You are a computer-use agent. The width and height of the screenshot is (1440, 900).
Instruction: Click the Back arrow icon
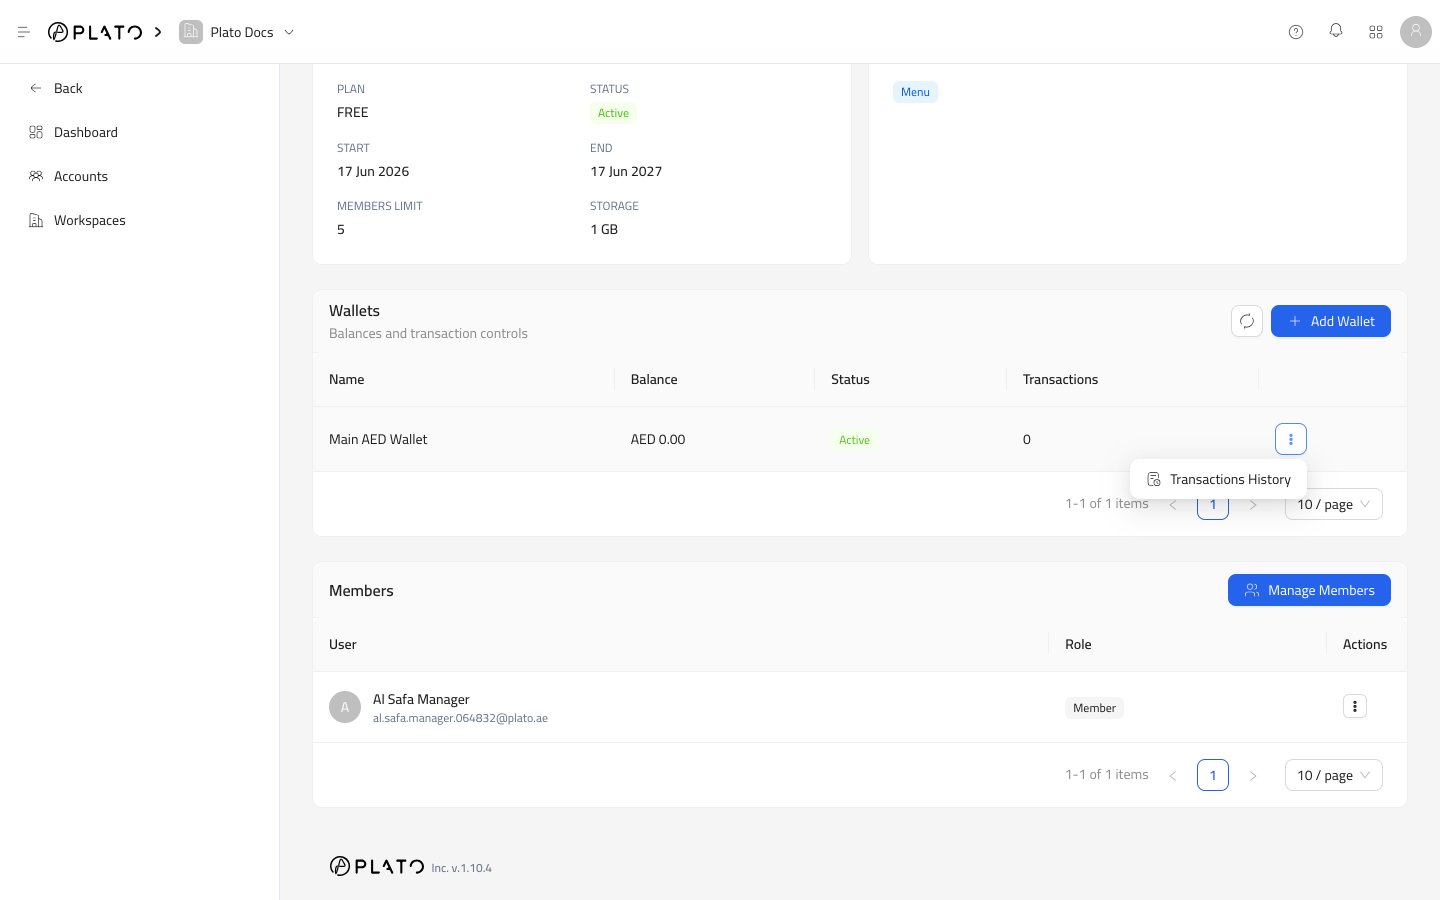(x=36, y=88)
